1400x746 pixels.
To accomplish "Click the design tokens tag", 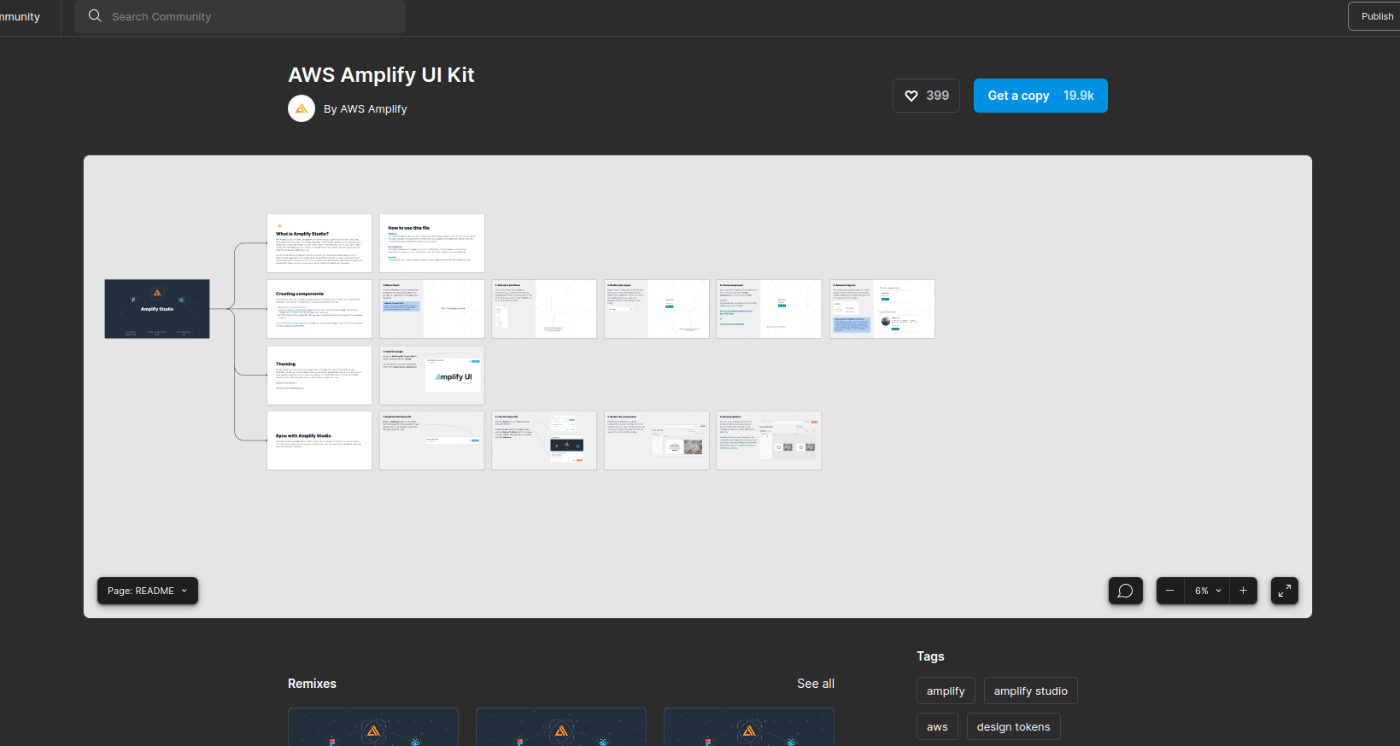I will tap(1014, 727).
